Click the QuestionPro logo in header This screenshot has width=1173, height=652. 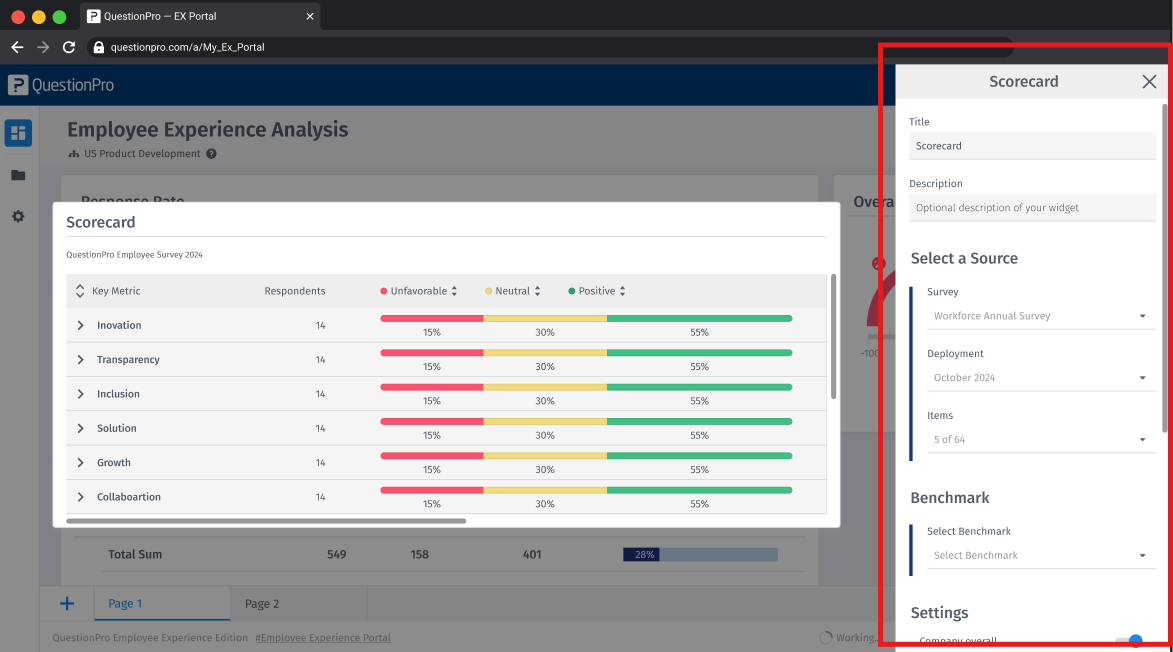[61, 86]
